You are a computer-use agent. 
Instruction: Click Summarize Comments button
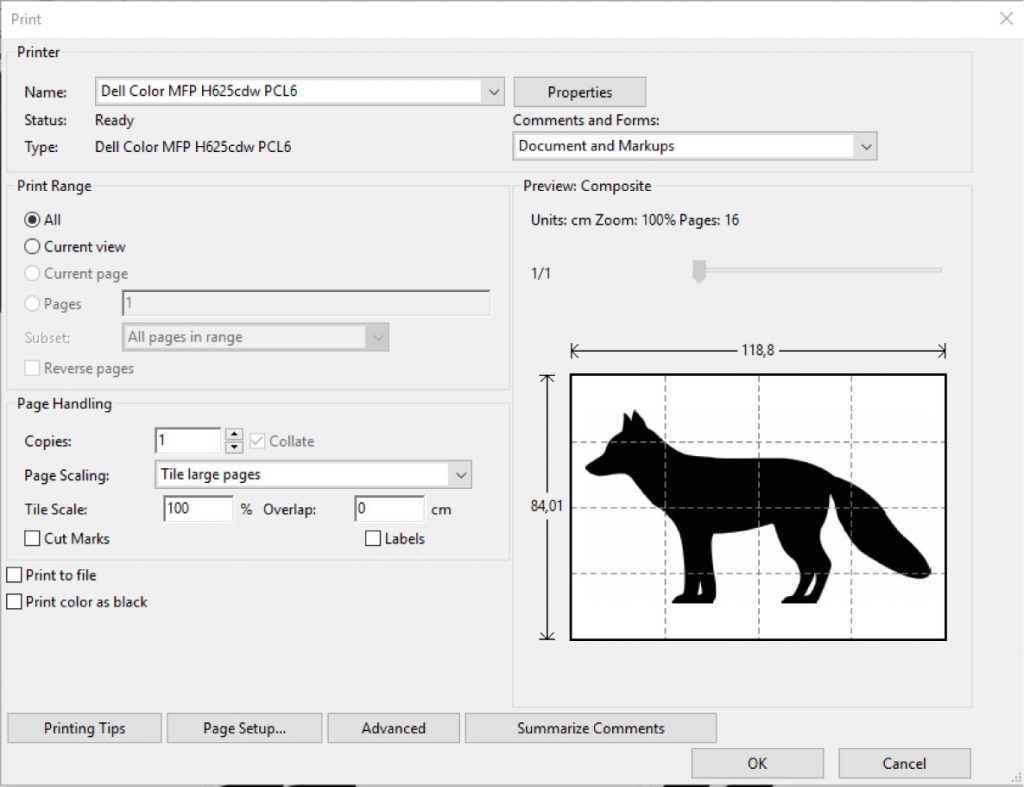click(x=590, y=728)
